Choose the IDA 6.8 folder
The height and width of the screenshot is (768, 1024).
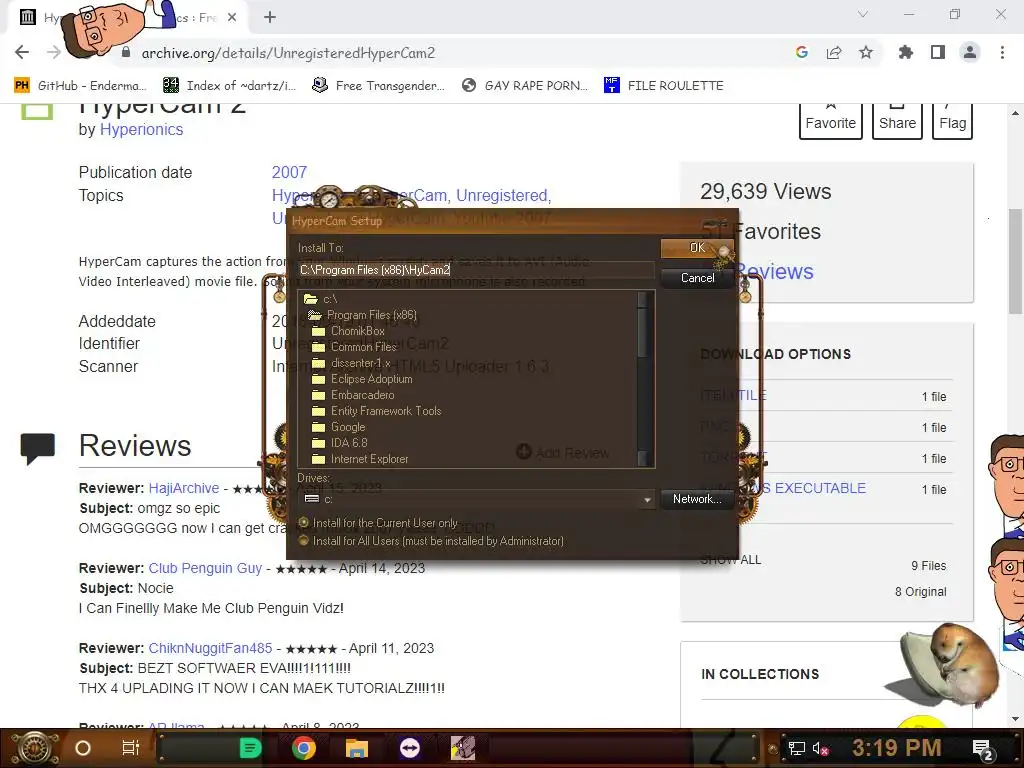click(340, 443)
